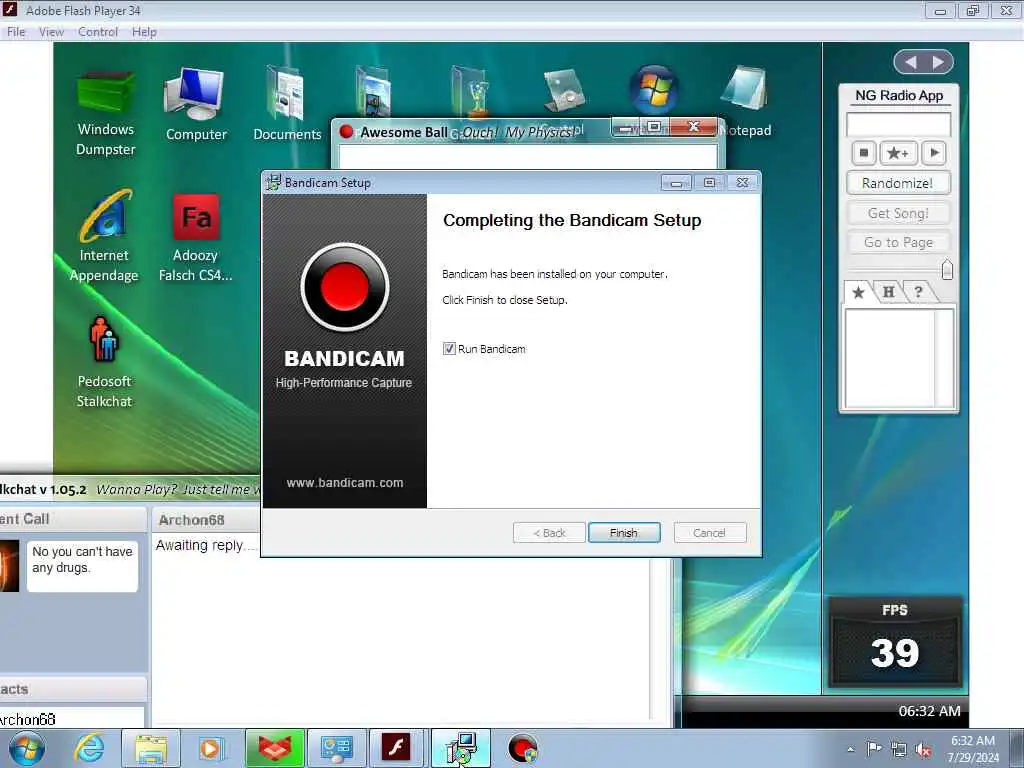Click the left arrow above NG Radio App

pyautogui.click(x=910, y=62)
